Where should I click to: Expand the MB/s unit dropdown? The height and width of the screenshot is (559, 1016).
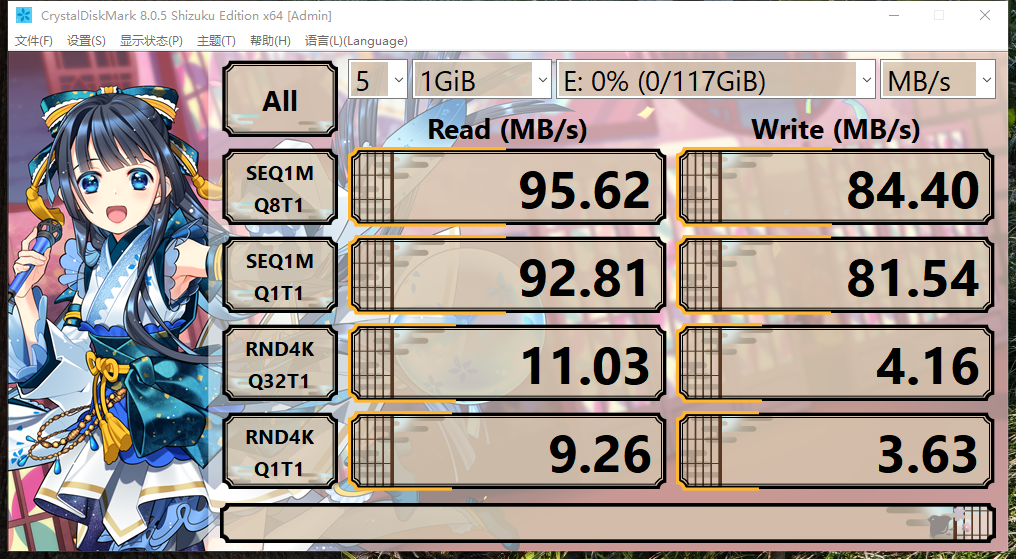point(937,80)
